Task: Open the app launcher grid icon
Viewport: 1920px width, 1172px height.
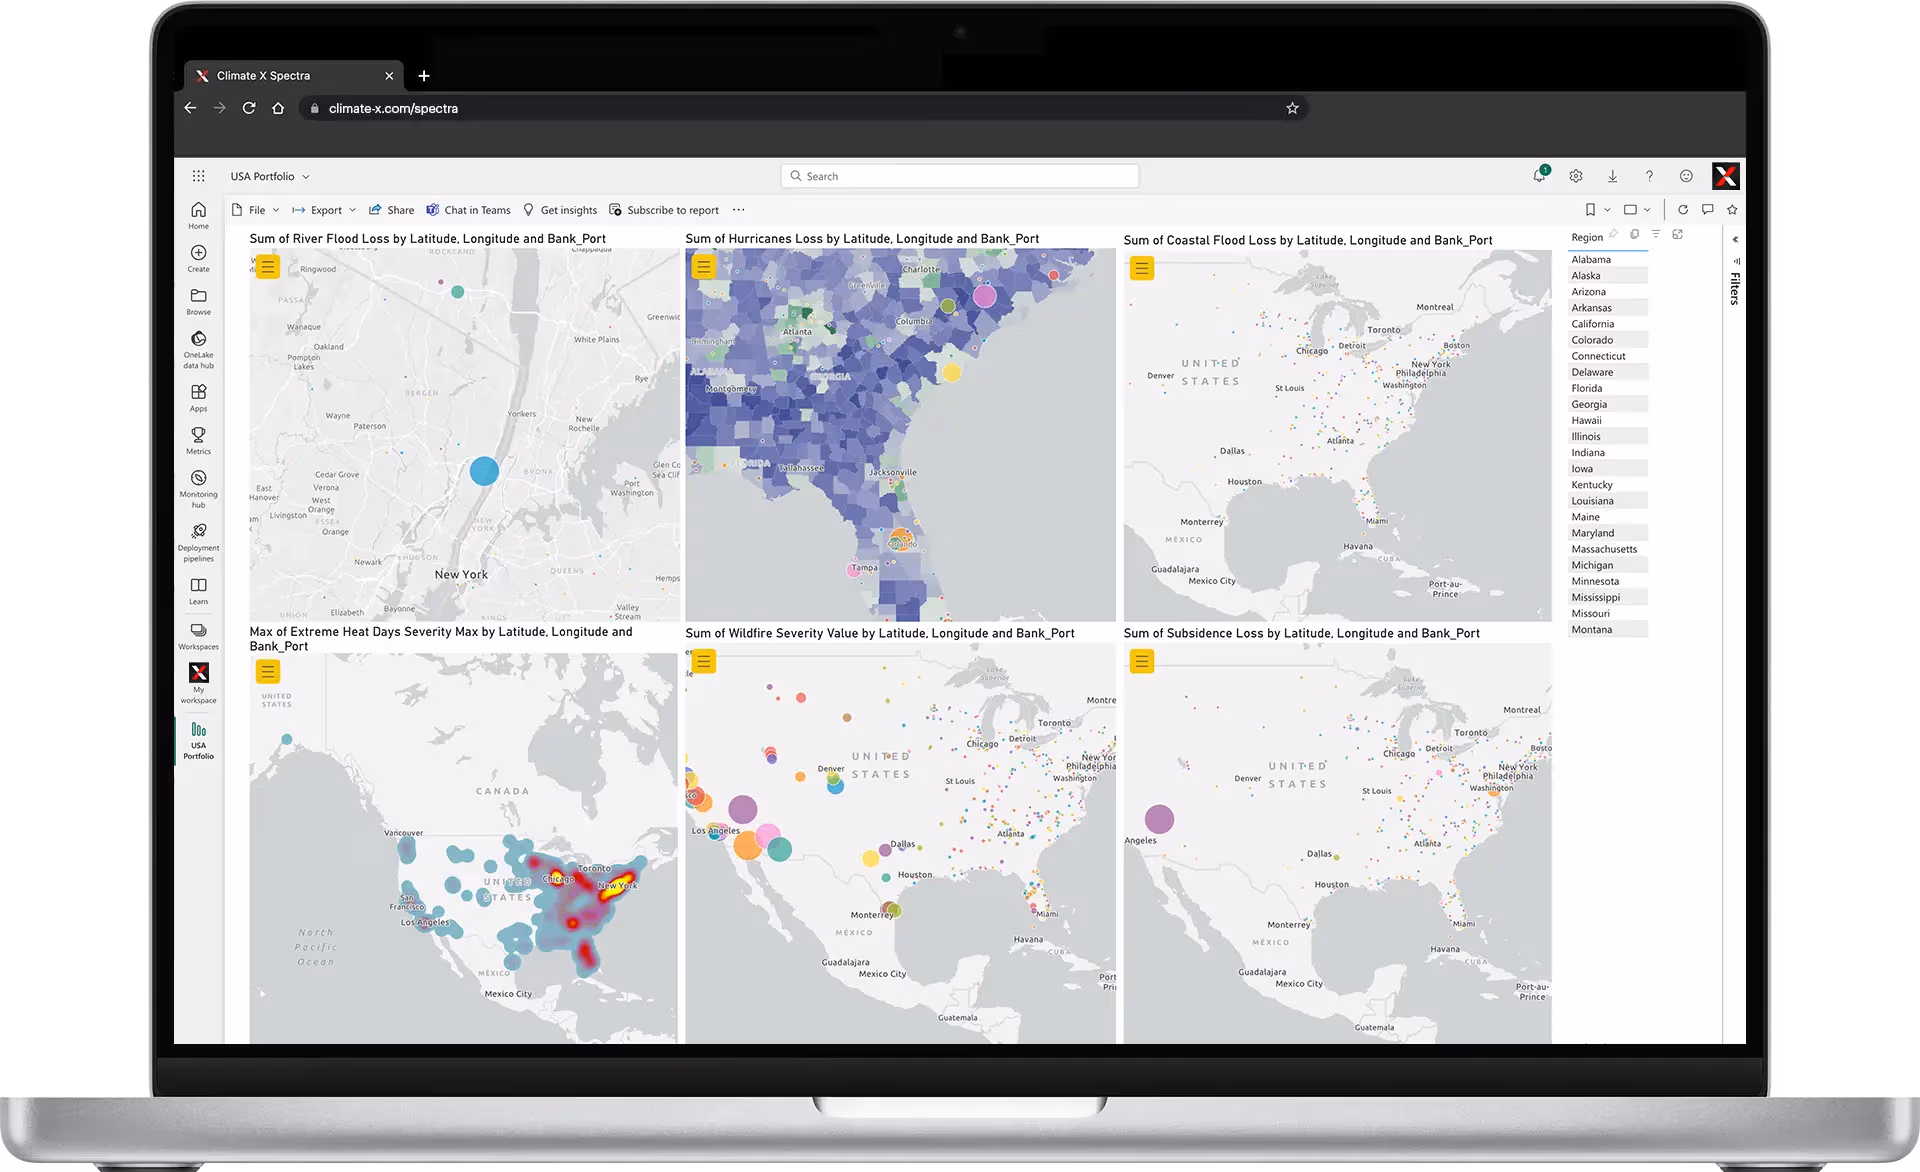Action: click(x=198, y=176)
